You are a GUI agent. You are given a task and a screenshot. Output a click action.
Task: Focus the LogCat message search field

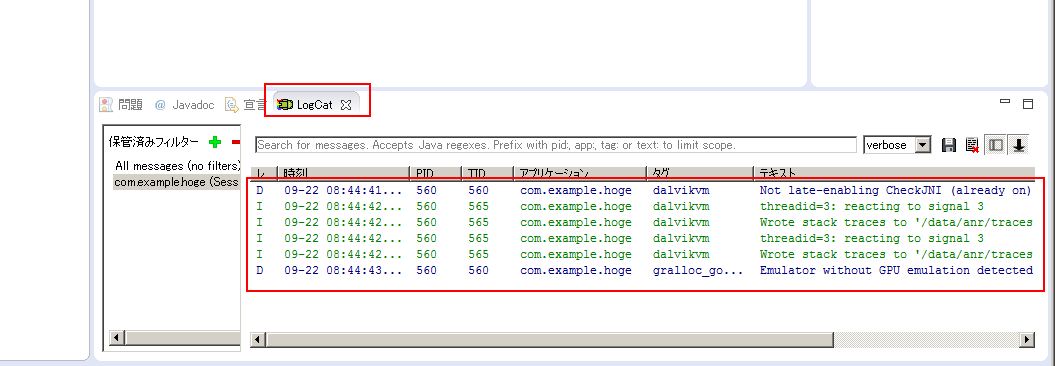click(x=556, y=145)
